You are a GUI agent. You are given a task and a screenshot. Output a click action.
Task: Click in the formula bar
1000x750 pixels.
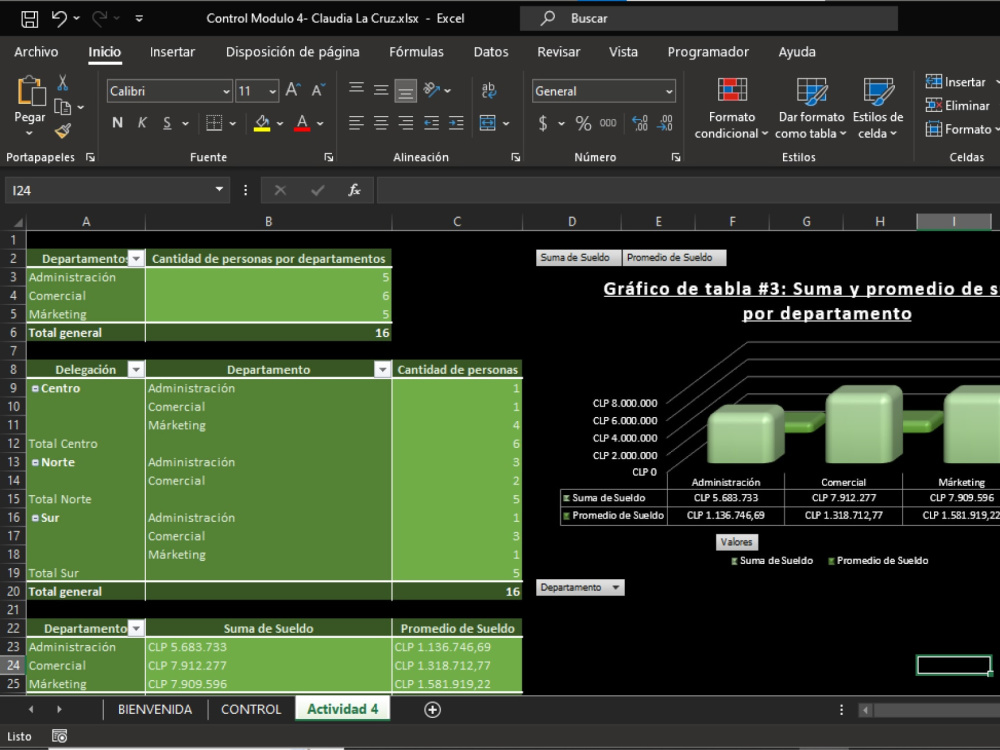[688, 190]
